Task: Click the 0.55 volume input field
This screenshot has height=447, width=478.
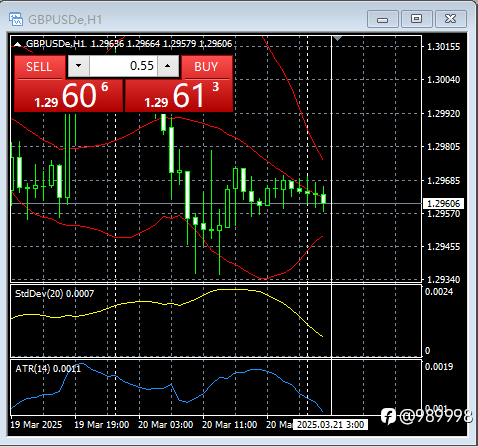Action: (123, 66)
